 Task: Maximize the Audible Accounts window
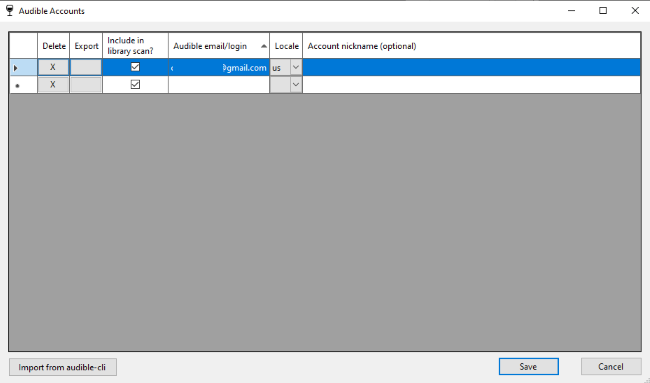point(603,11)
